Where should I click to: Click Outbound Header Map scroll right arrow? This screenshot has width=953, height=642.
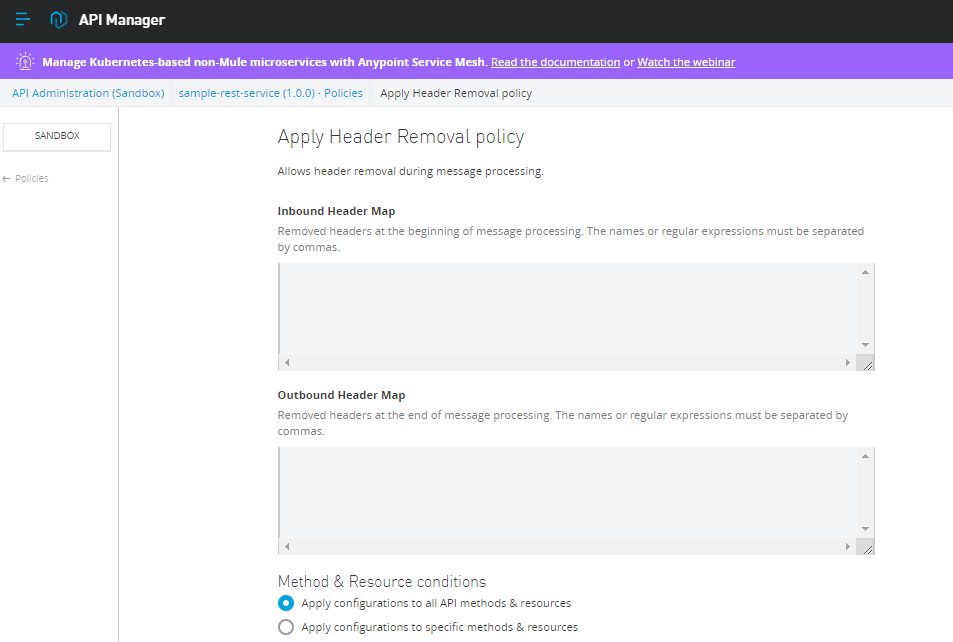(x=848, y=547)
